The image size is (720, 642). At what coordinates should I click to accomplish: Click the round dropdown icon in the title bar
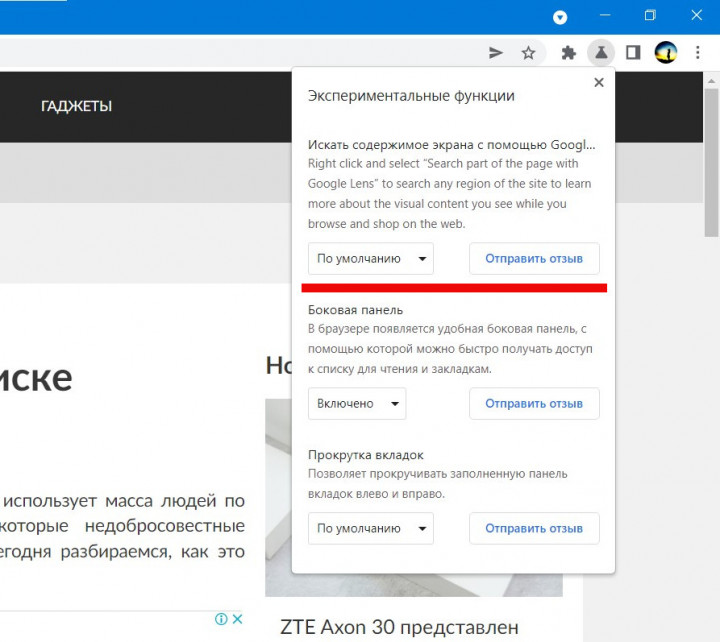click(x=560, y=17)
